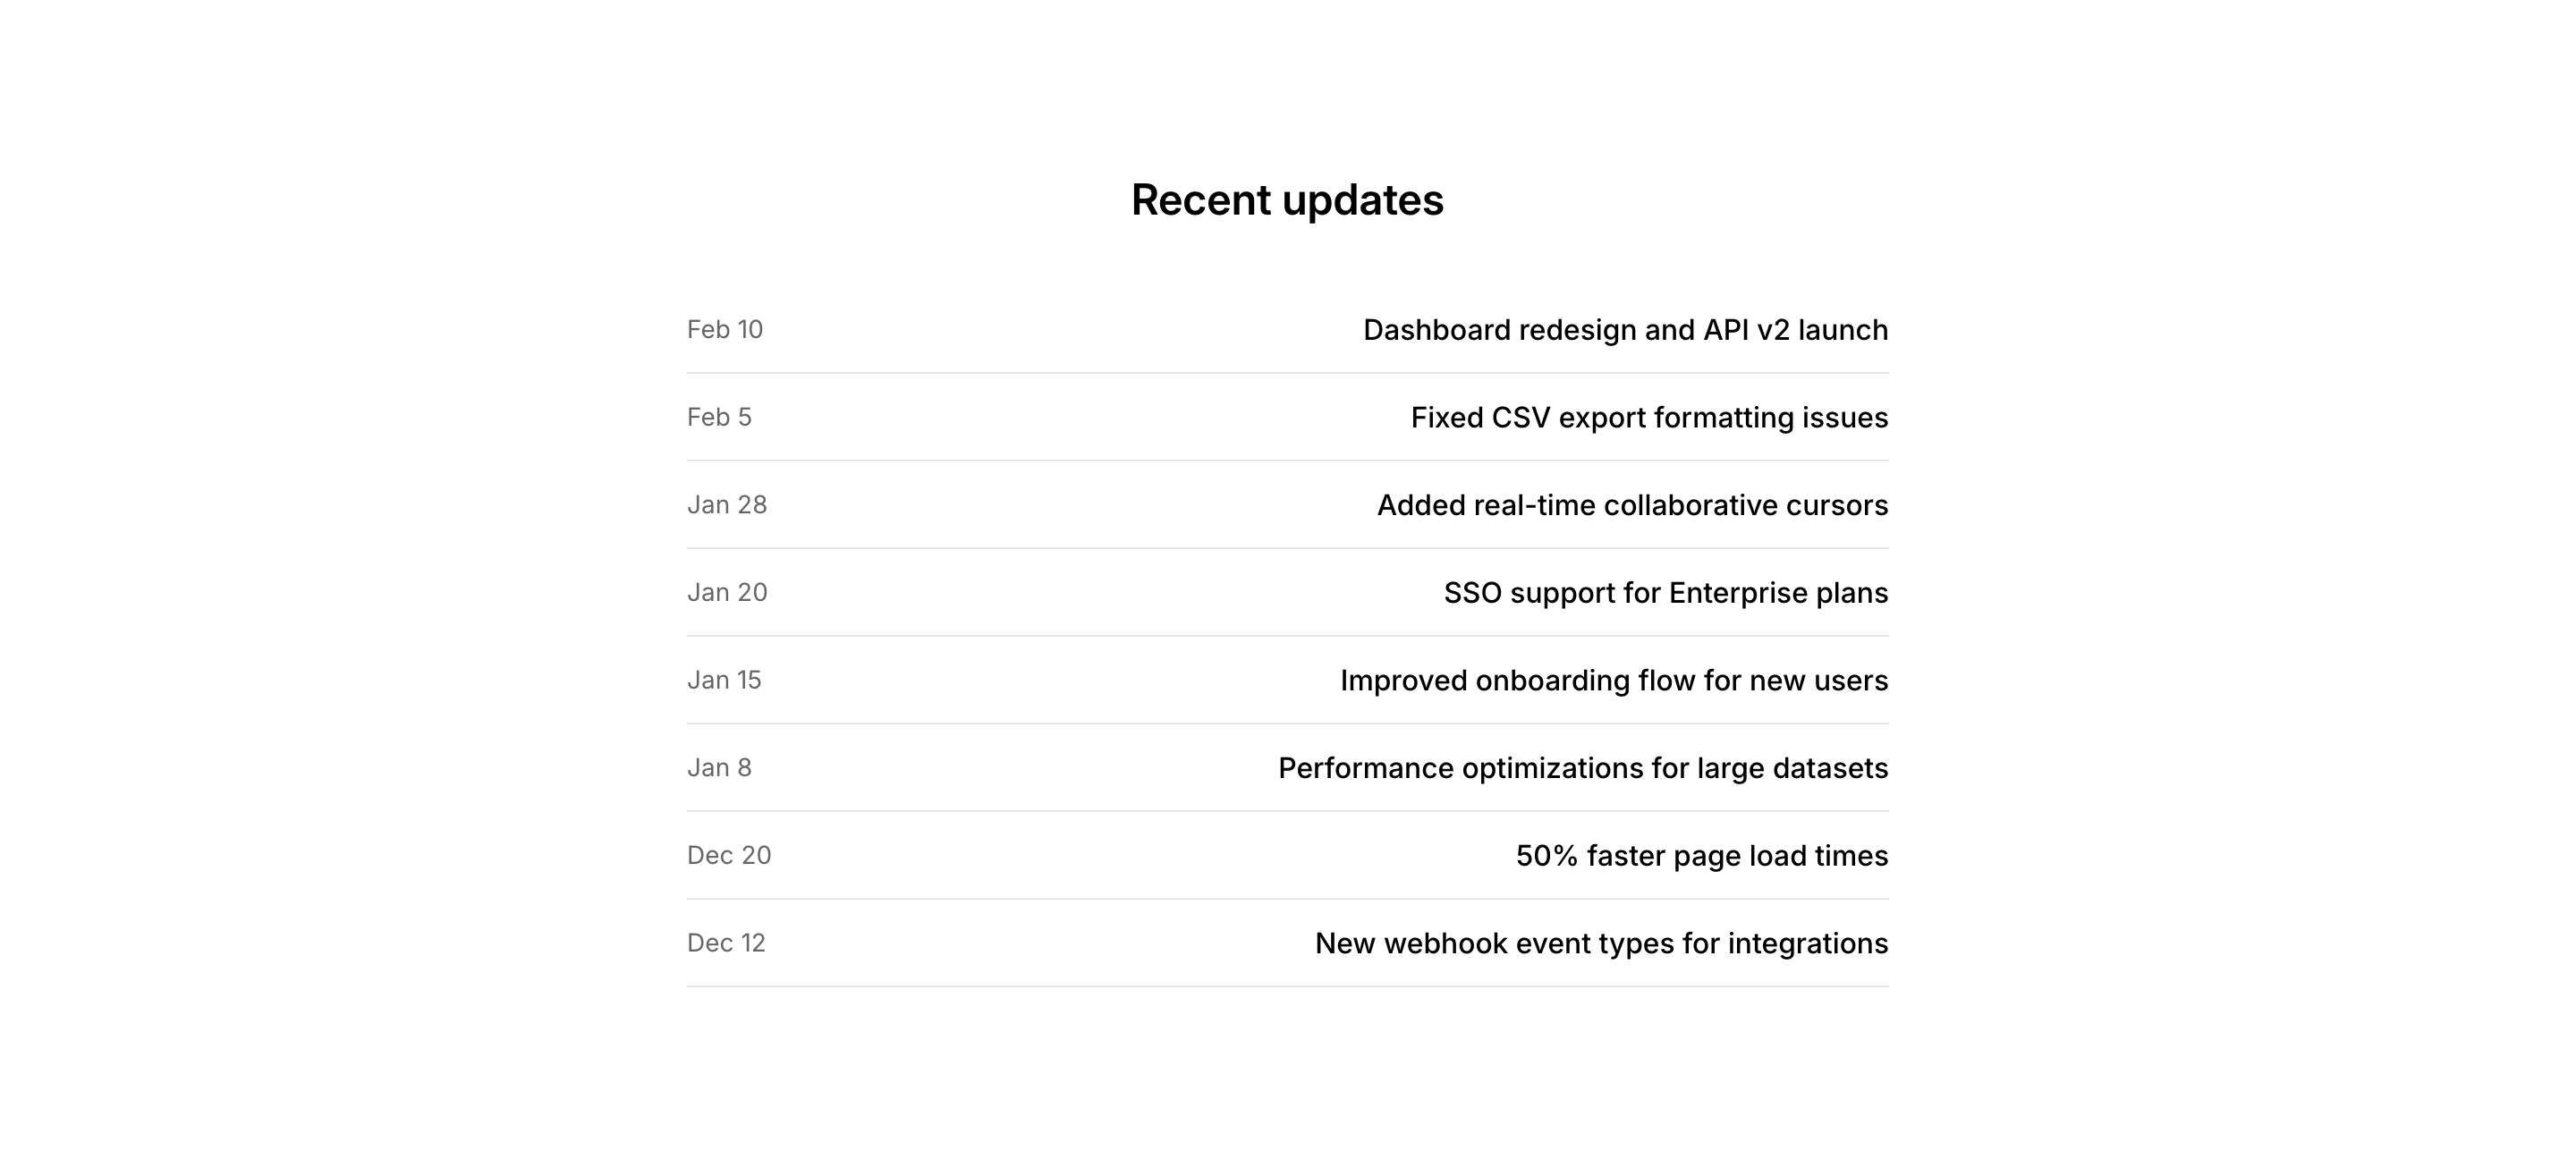Click the divider line below the Feb 10 row
Viewport: 2576px width, 1159px height.
pos(1287,373)
